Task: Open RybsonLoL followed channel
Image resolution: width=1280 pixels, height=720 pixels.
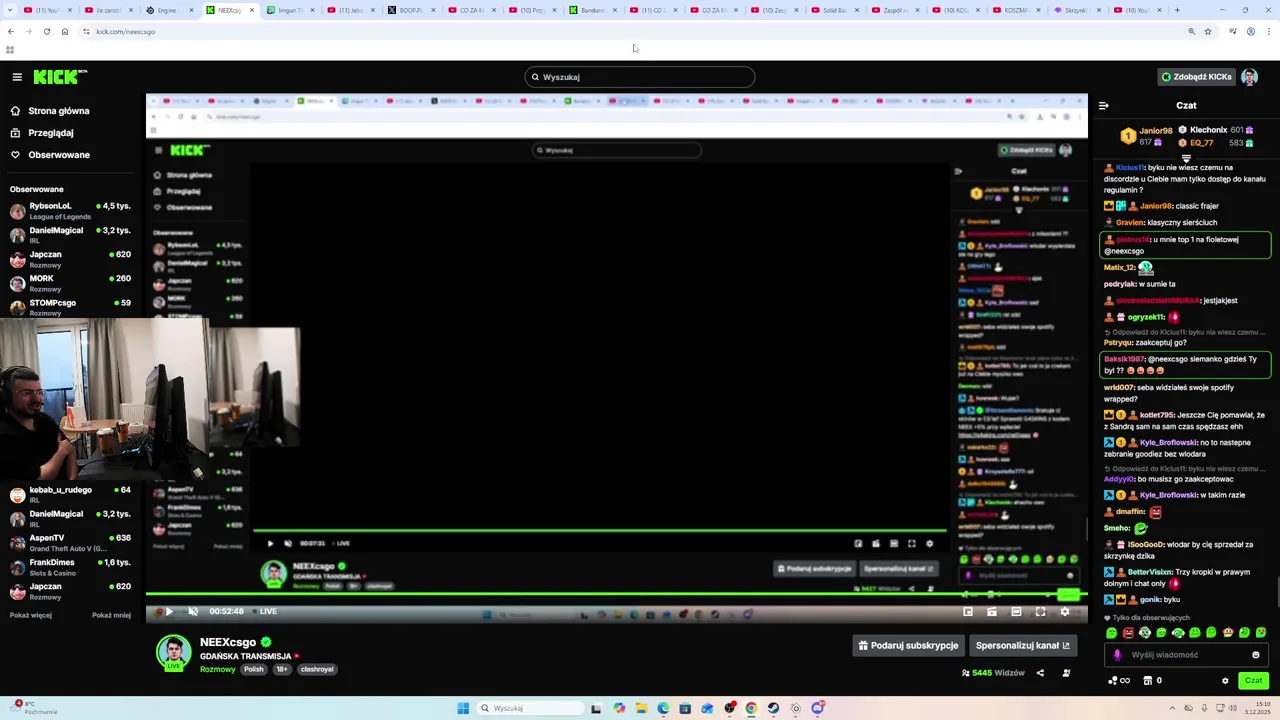Action: pos(70,211)
